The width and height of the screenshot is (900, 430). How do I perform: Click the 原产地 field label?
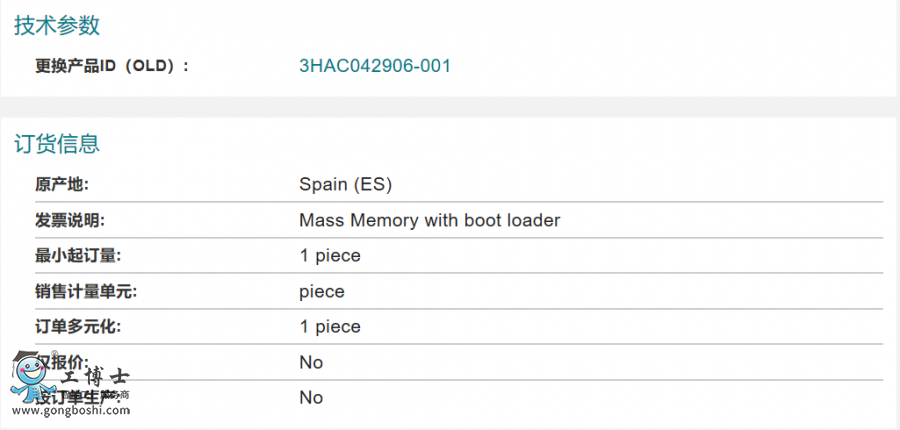coord(62,185)
